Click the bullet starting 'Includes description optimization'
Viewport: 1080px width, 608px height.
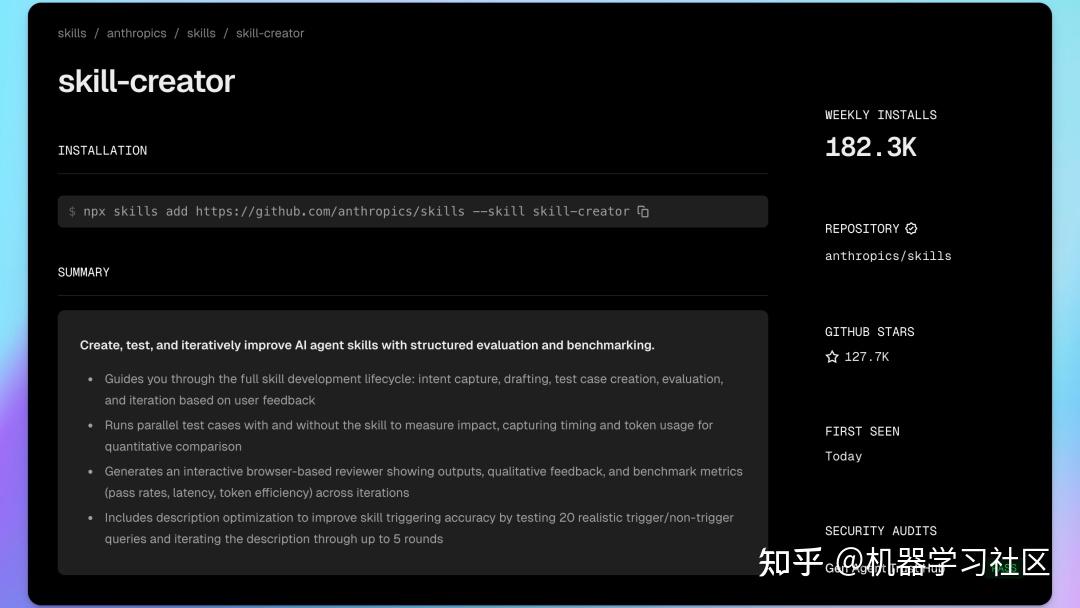(x=419, y=528)
